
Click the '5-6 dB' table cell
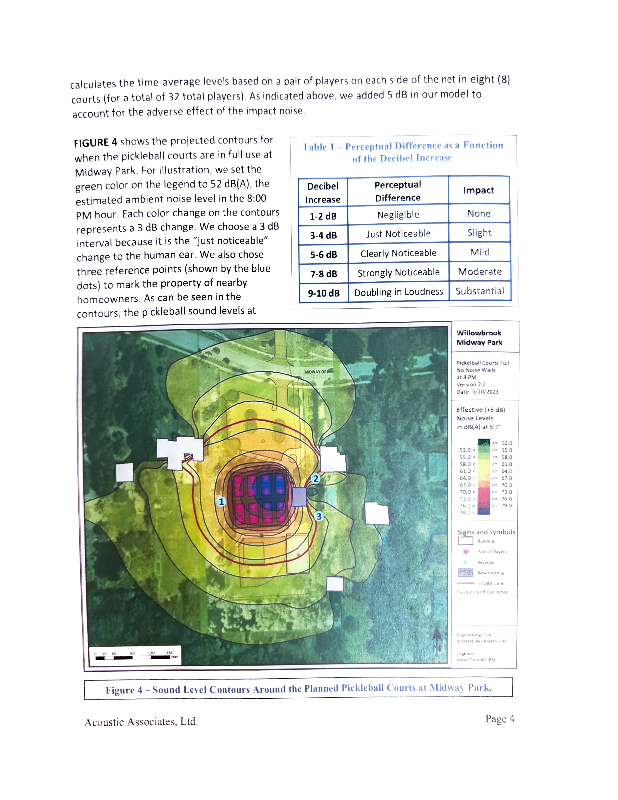pos(324,254)
